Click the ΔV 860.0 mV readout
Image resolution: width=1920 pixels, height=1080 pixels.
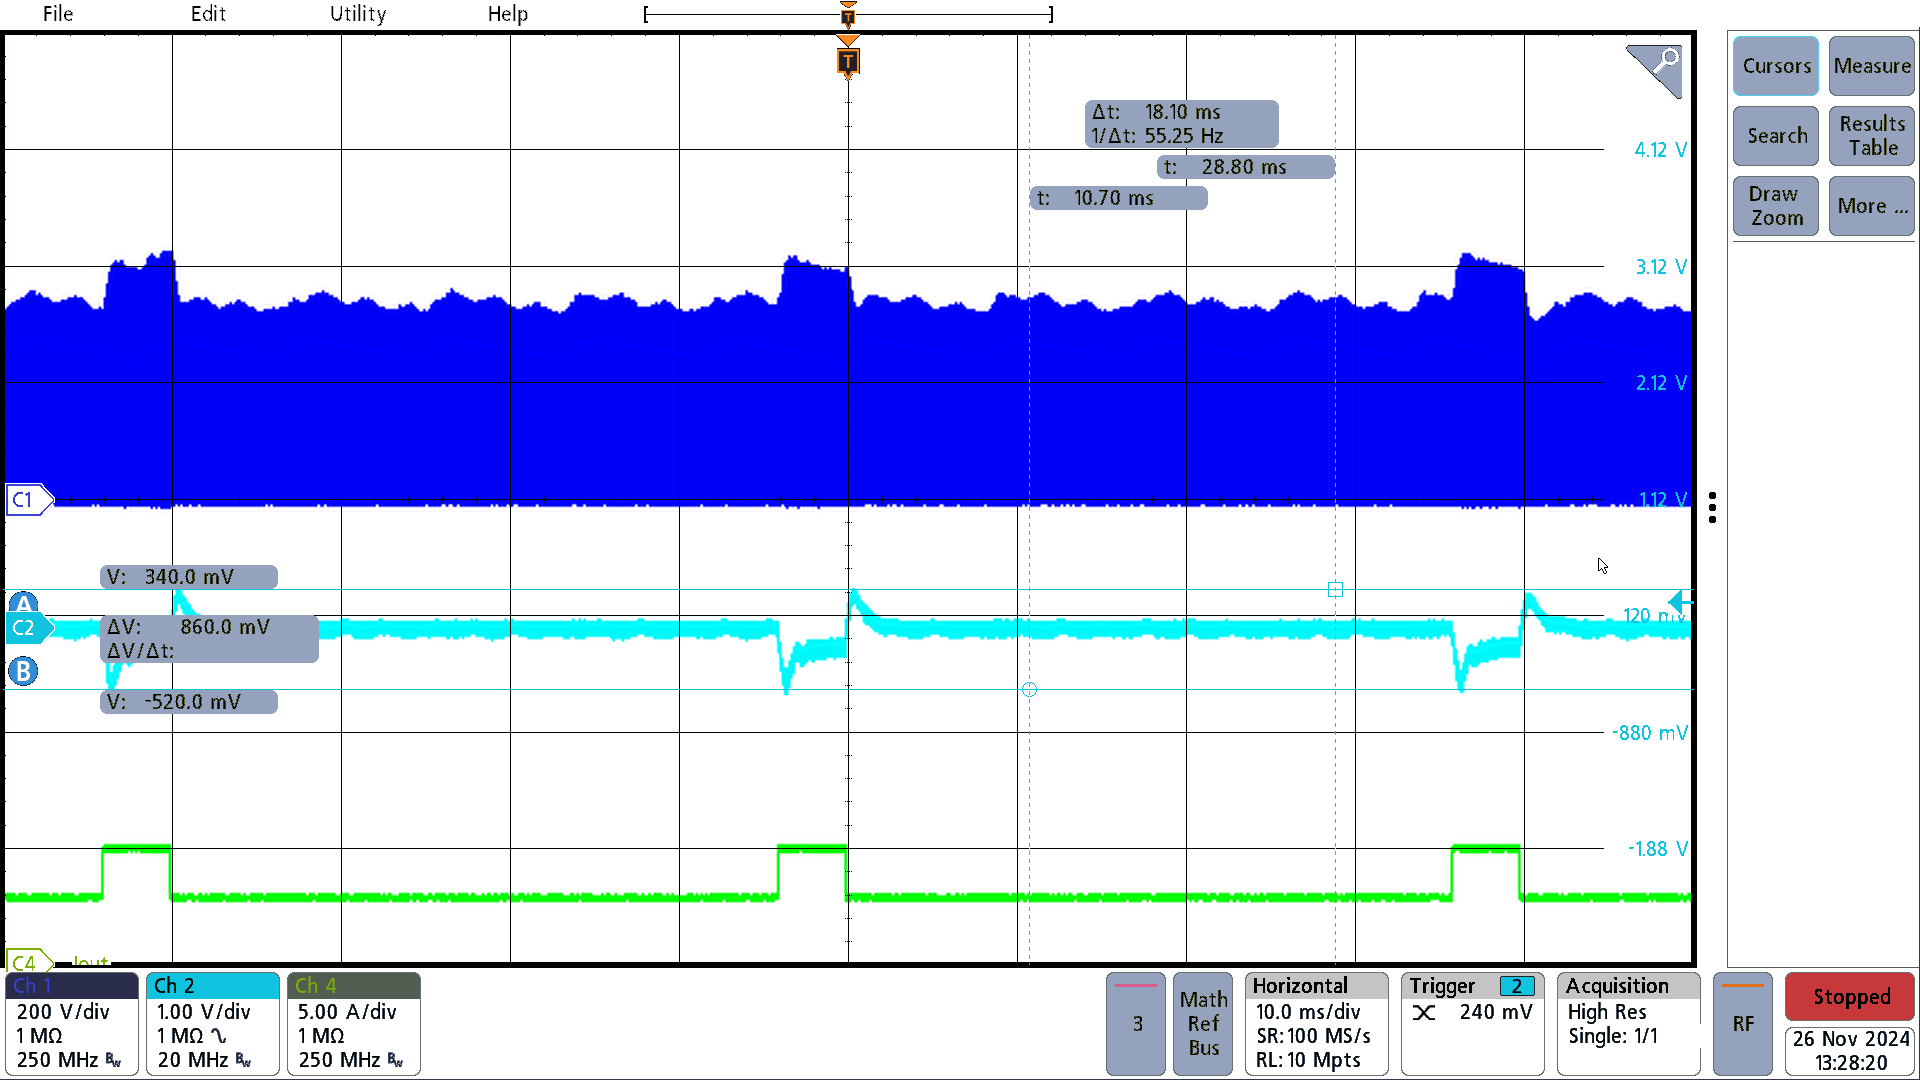(210, 639)
